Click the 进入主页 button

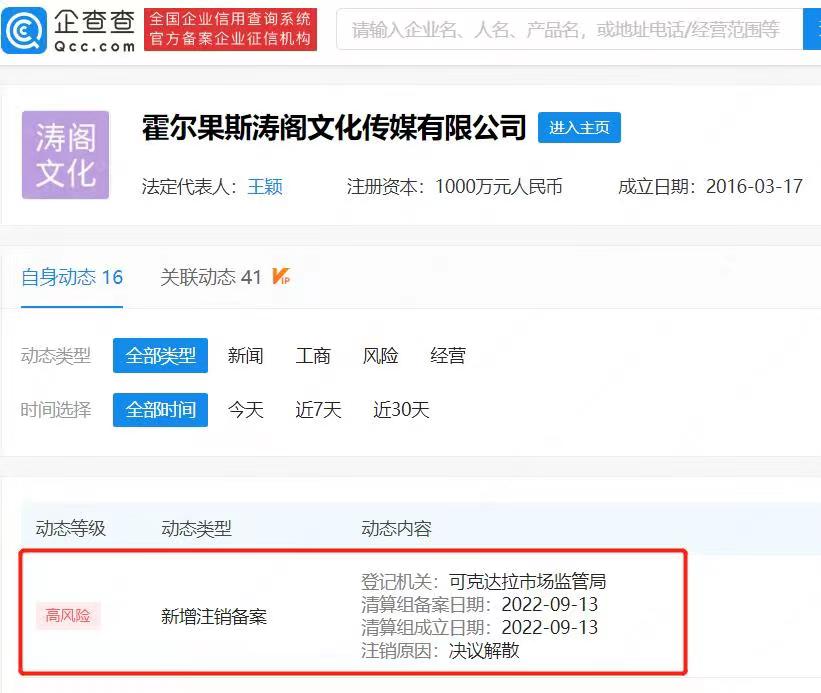pyautogui.click(x=579, y=127)
